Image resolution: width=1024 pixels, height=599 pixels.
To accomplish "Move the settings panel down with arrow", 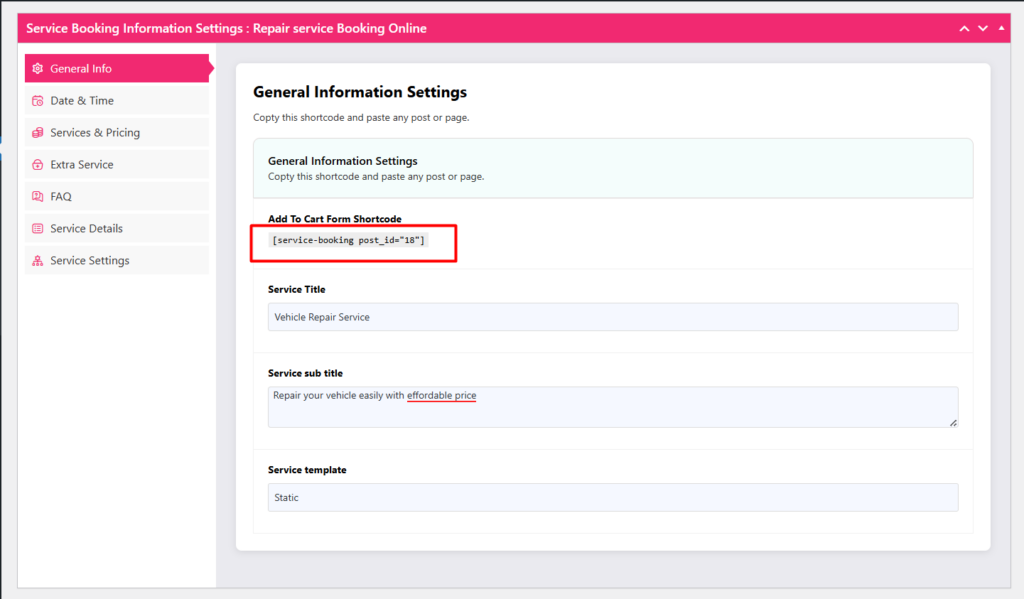I will coord(983,29).
